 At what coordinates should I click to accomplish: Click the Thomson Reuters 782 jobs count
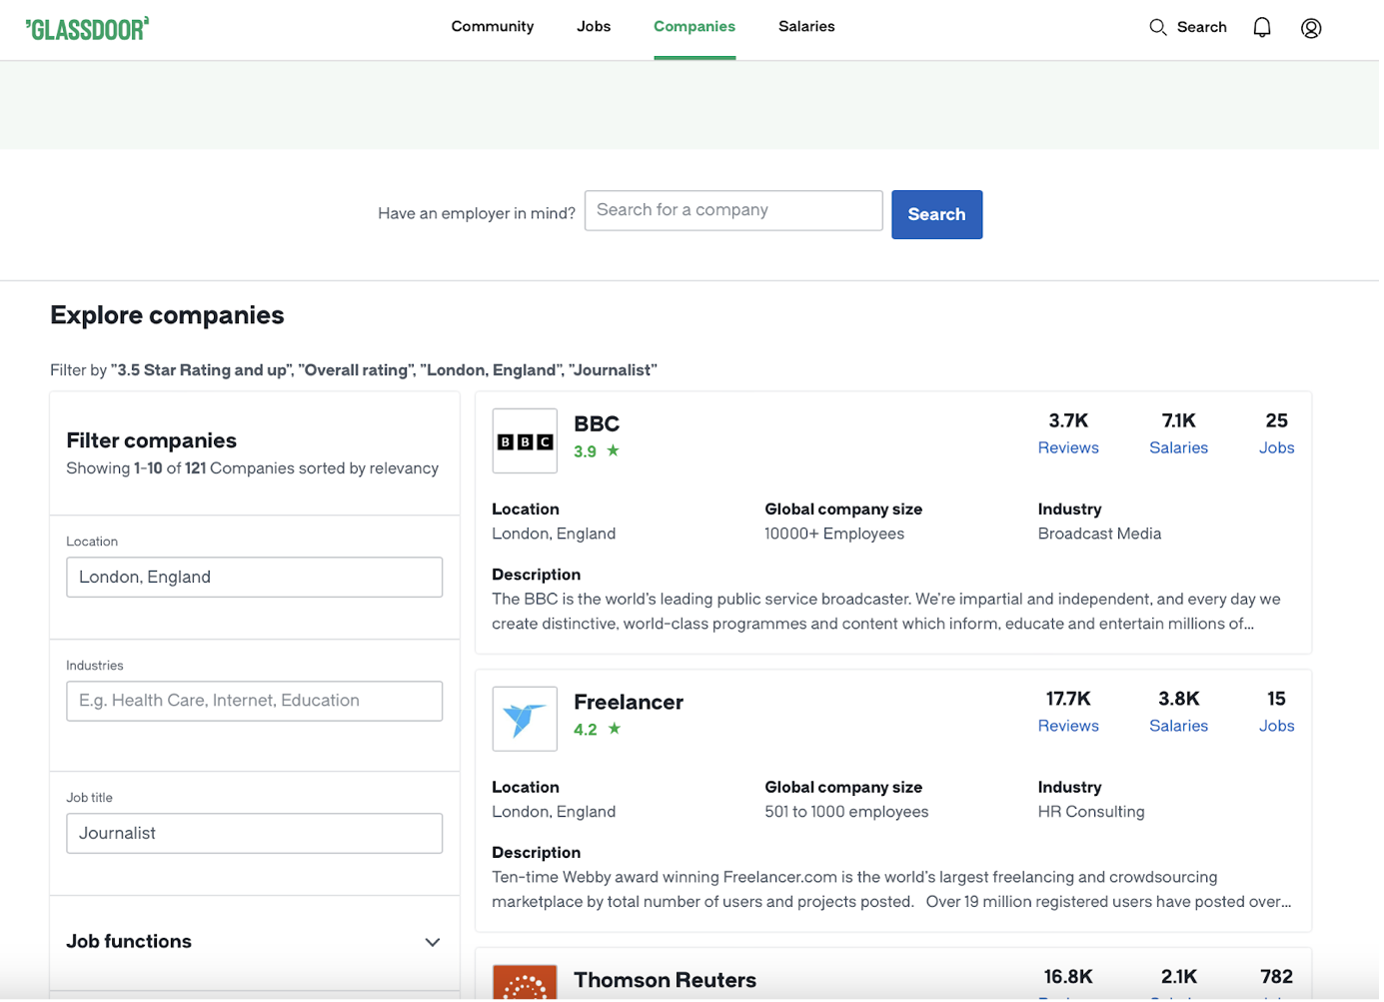[x=1279, y=978]
